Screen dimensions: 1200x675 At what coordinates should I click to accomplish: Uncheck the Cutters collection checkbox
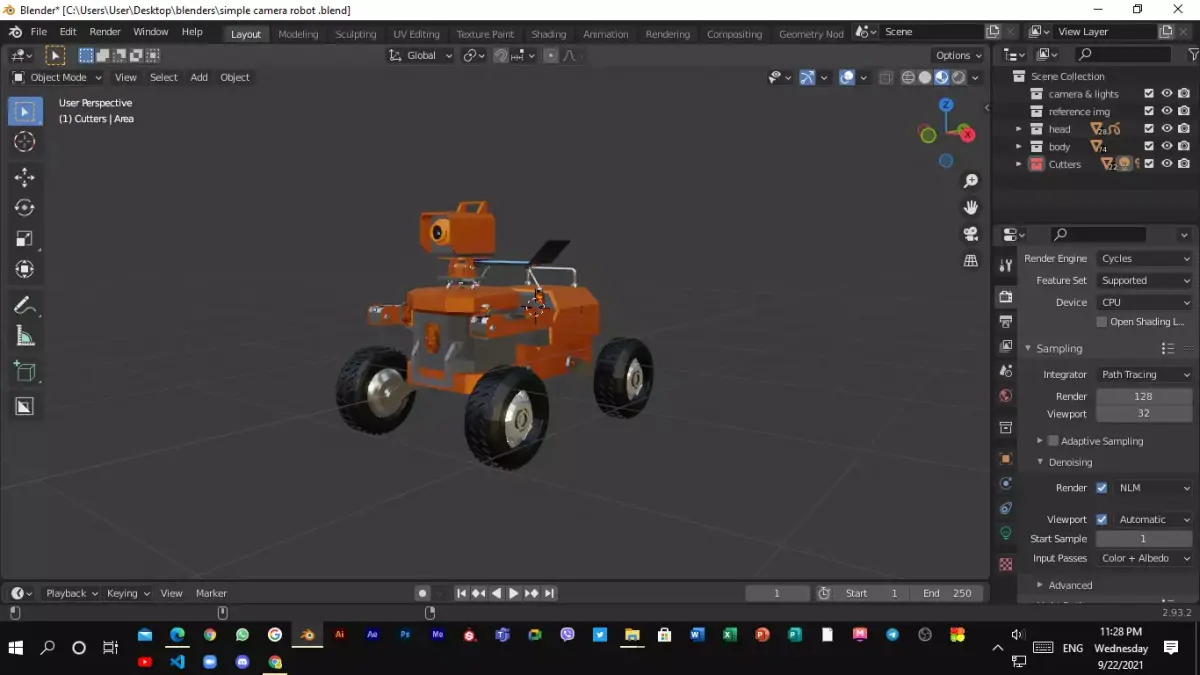1149,164
